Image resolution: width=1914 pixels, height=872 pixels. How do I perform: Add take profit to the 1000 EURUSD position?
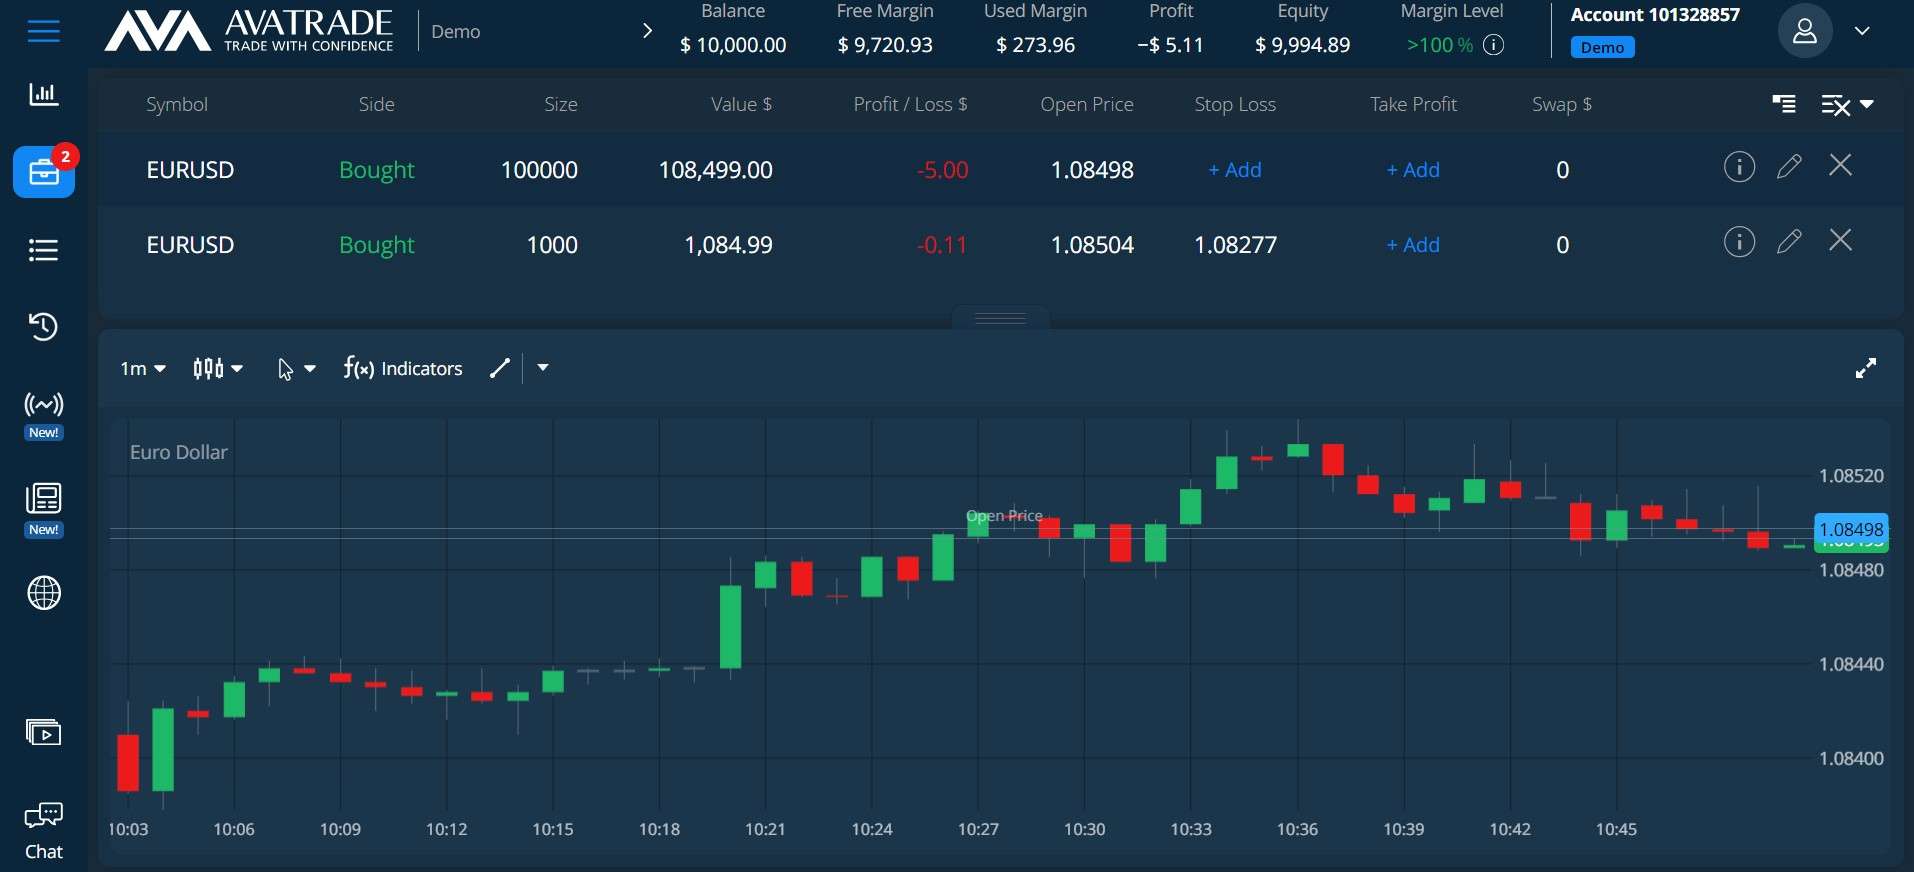point(1413,245)
